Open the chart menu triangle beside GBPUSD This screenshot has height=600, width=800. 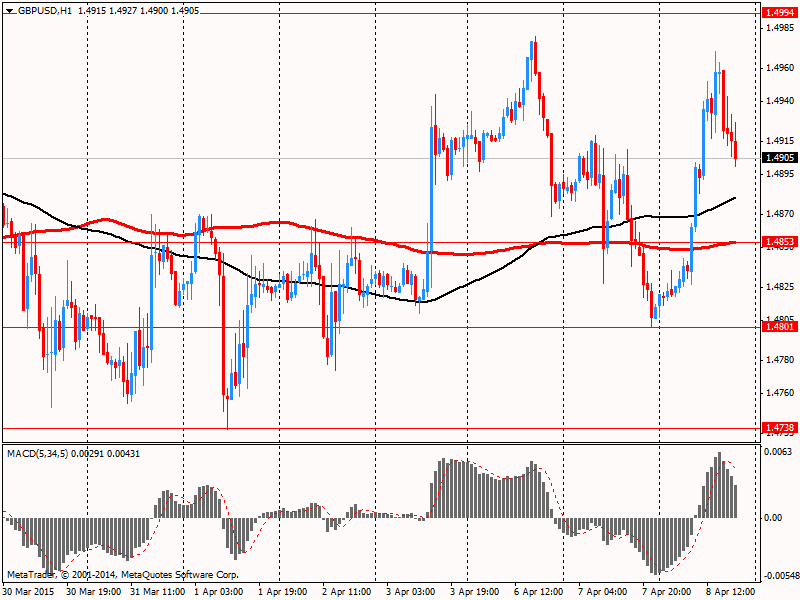[10, 11]
